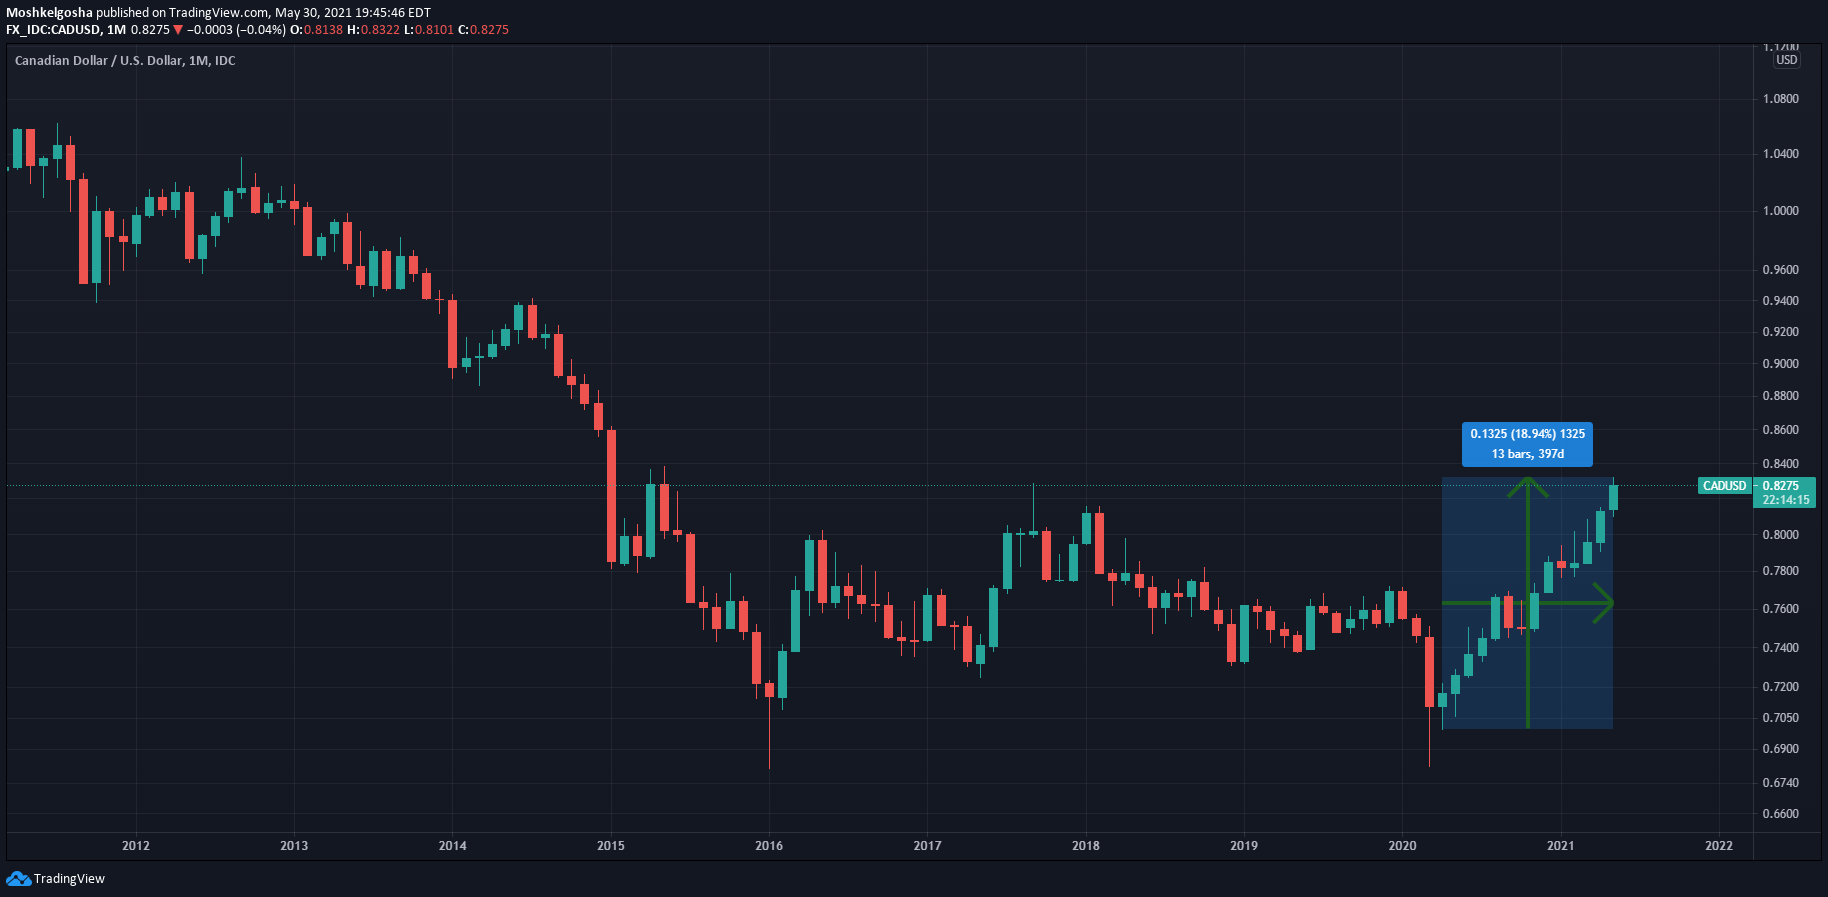The height and width of the screenshot is (897, 1828).
Task: Click the 1.0400 price axis label
Action: point(1780,154)
